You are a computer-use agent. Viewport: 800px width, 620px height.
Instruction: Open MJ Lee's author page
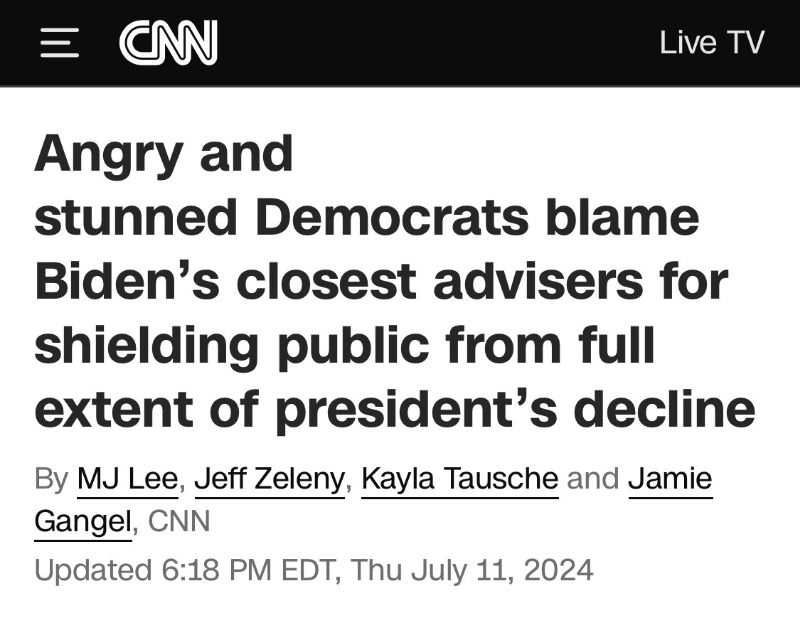pos(128,478)
